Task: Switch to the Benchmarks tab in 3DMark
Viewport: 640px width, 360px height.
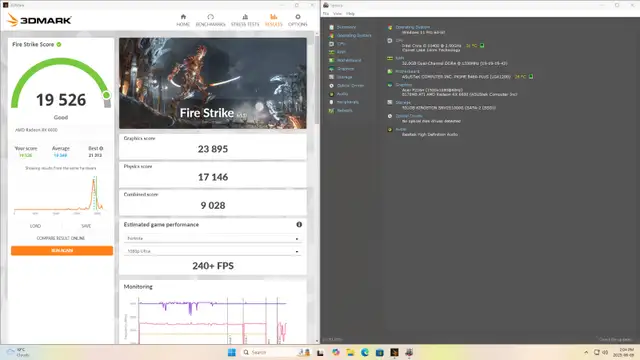Action: (210, 20)
